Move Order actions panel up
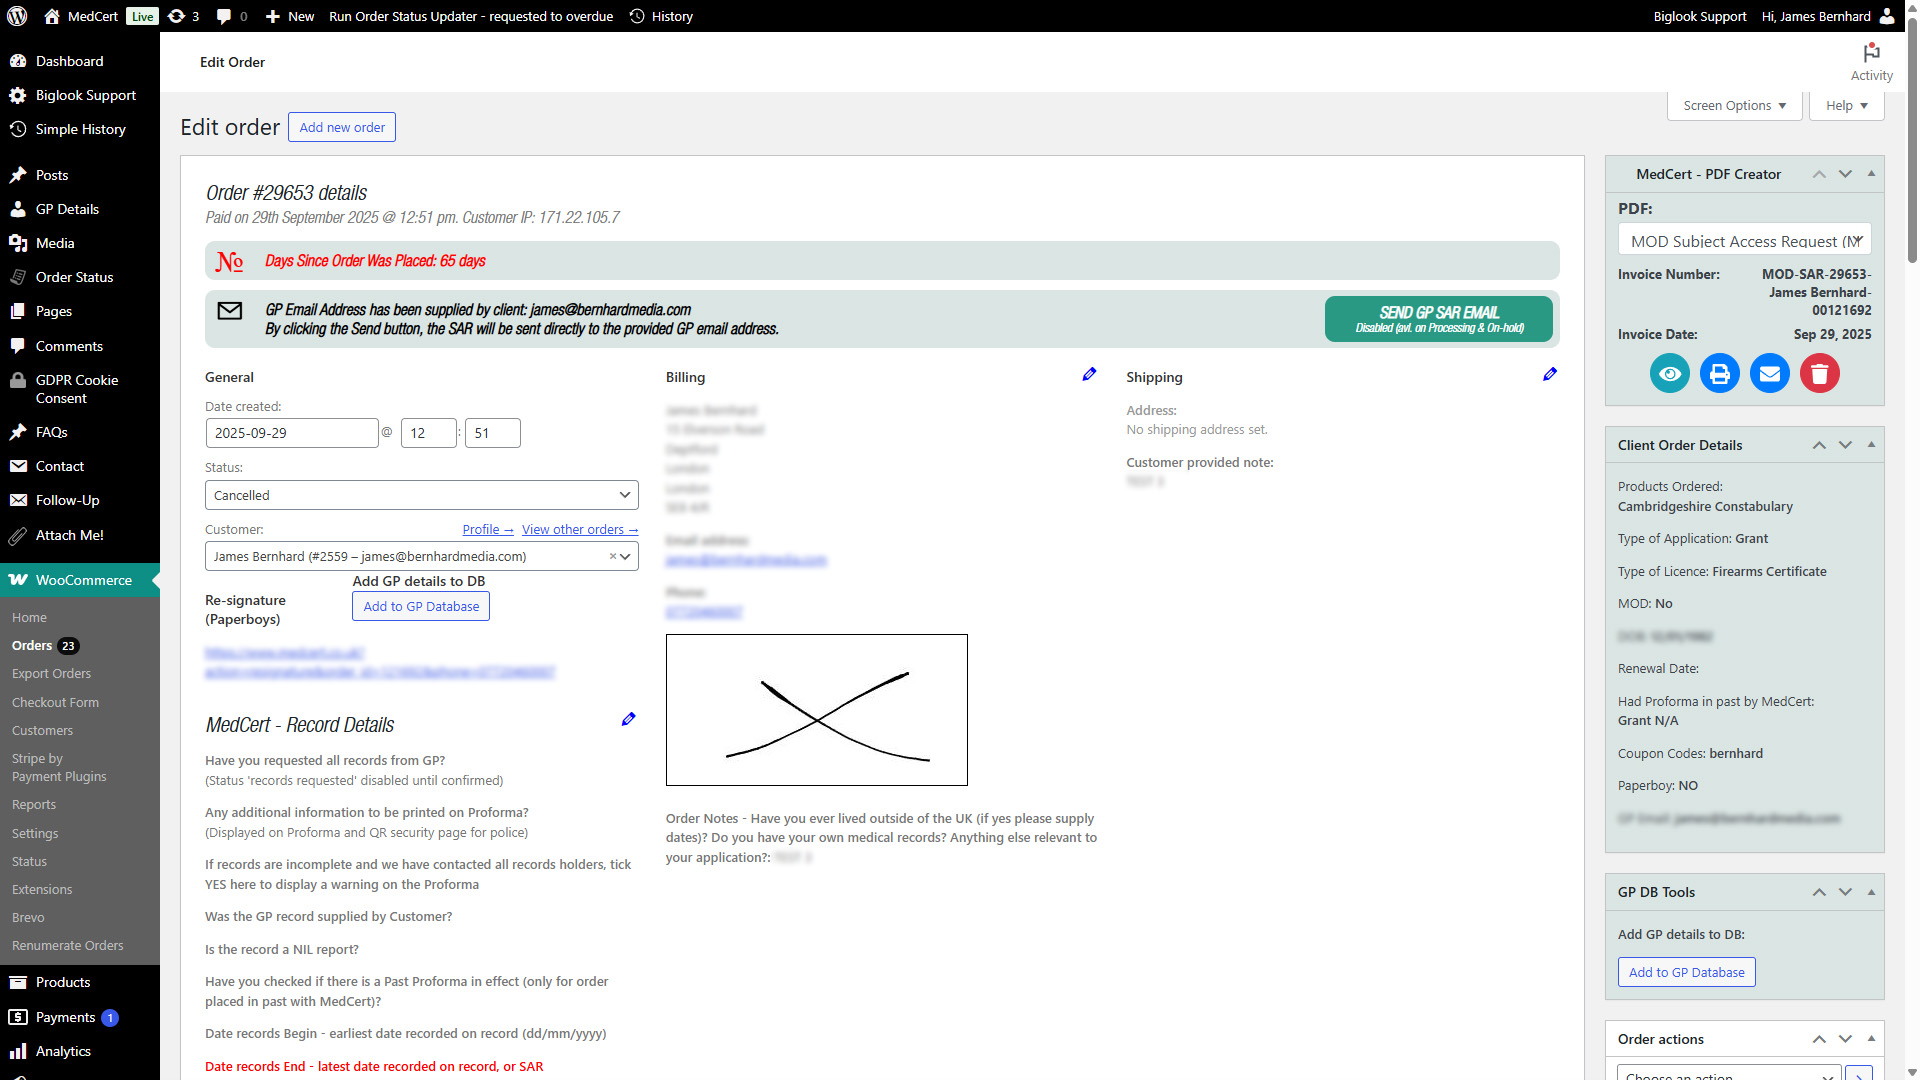Image resolution: width=1920 pixels, height=1080 pixels. 1819,1039
